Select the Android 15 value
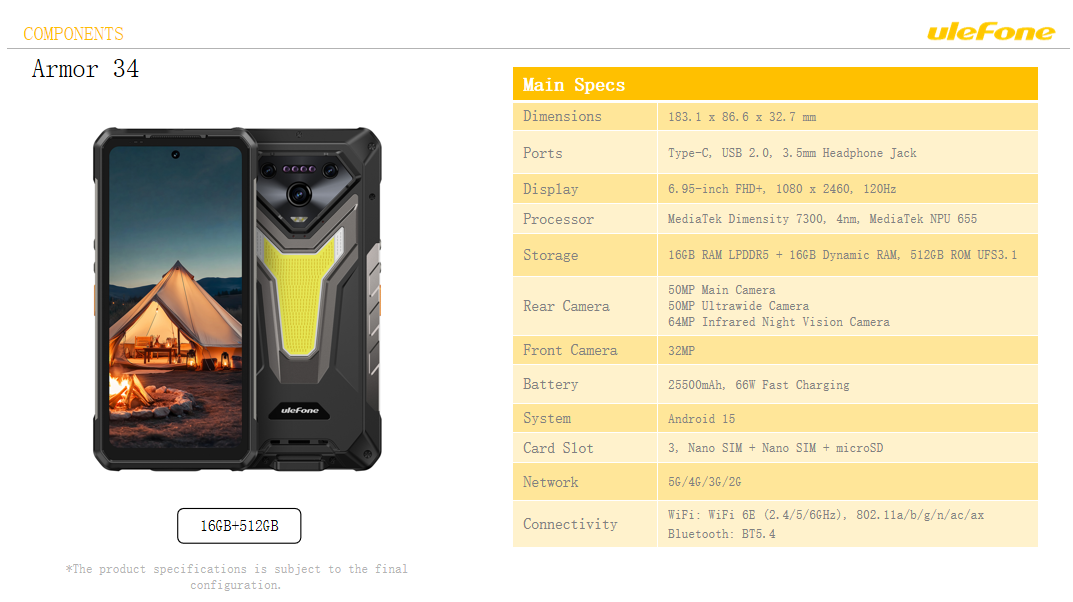This screenshot has width=1073, height=602. pyautogui.click(x=701, y=419)
